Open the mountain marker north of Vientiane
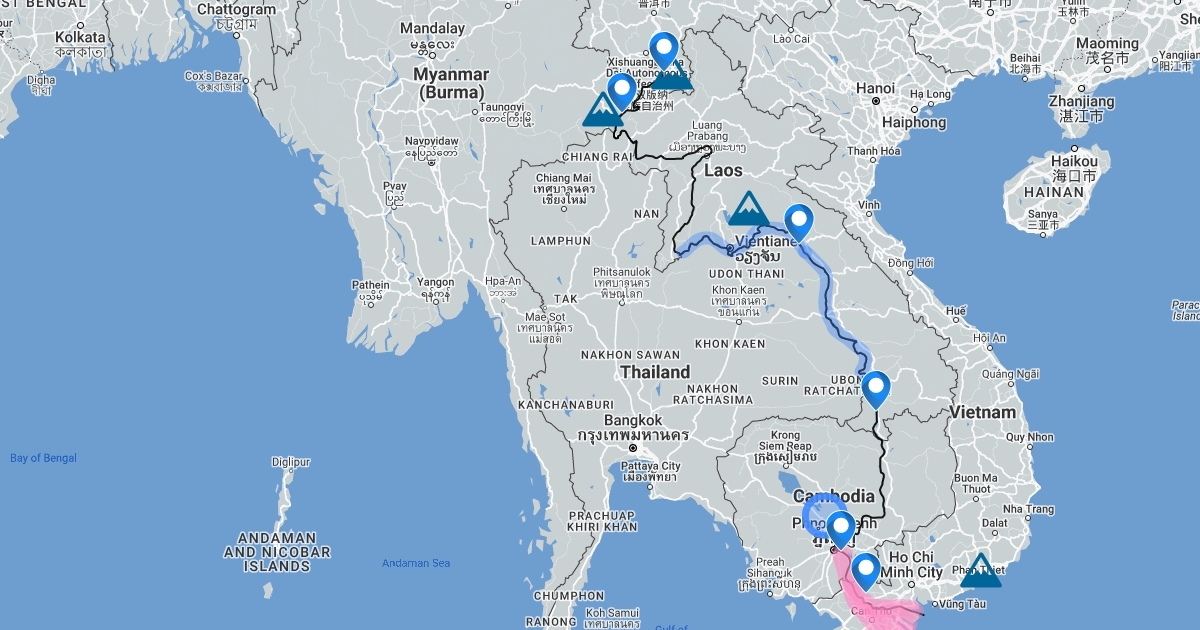 tap(748, 209)
